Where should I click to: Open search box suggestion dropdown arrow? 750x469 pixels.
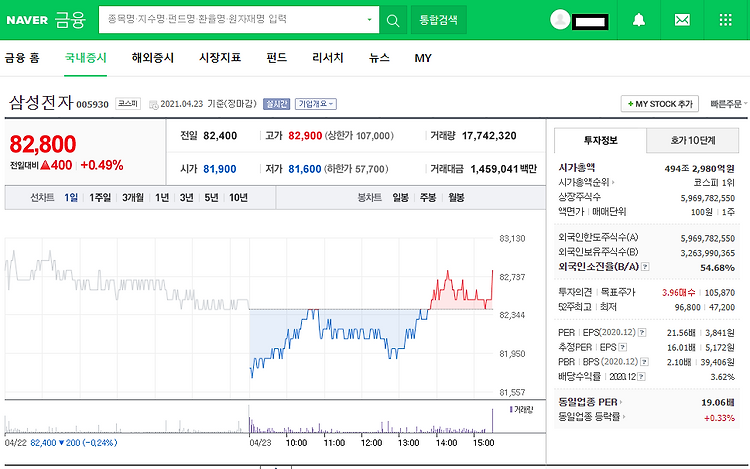[x=369, y=20]
